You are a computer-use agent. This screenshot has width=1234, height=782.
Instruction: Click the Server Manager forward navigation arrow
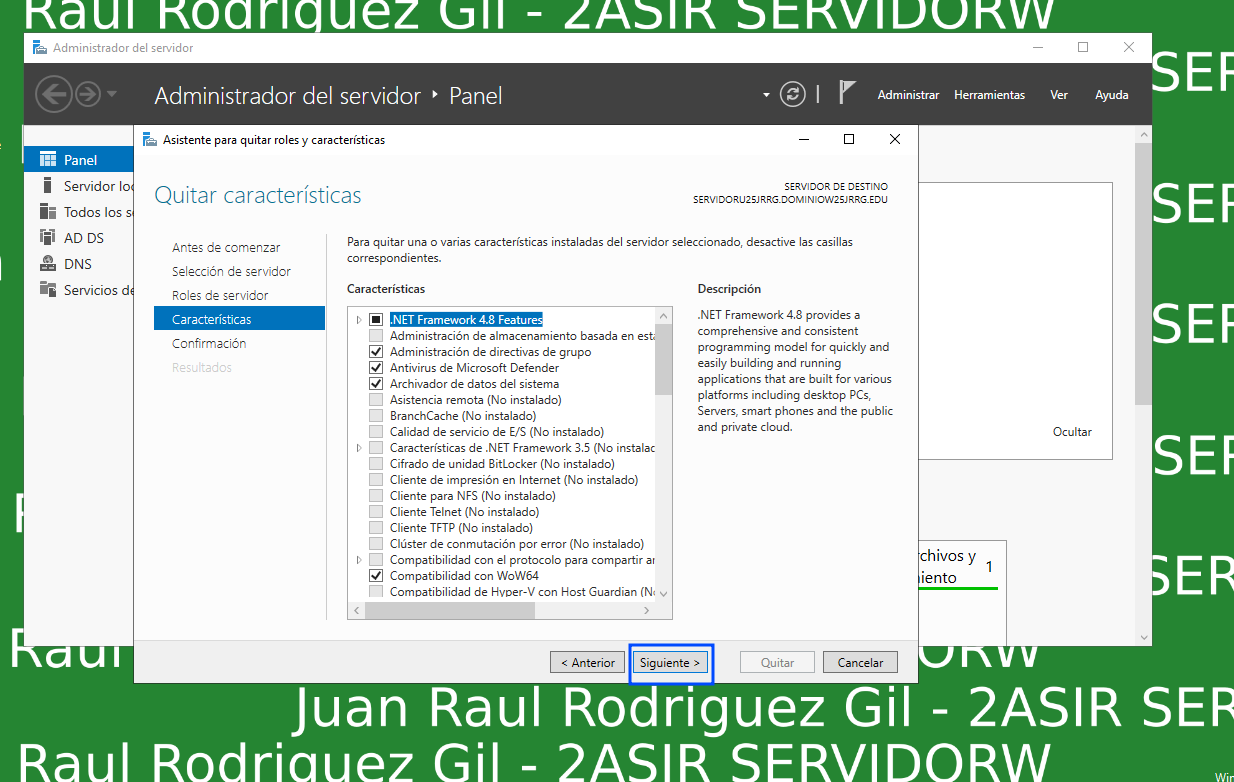point(88,94)
